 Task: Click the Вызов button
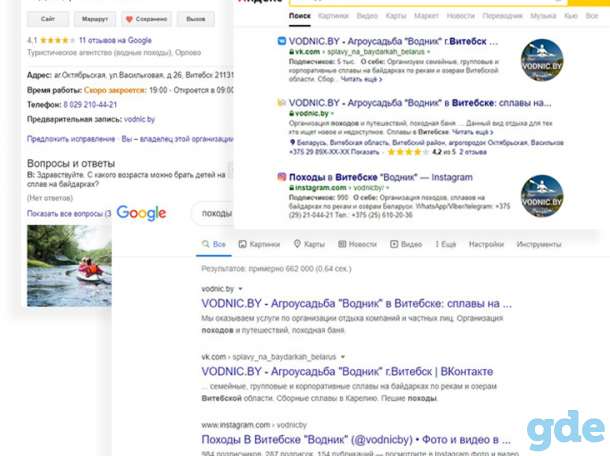195,19
